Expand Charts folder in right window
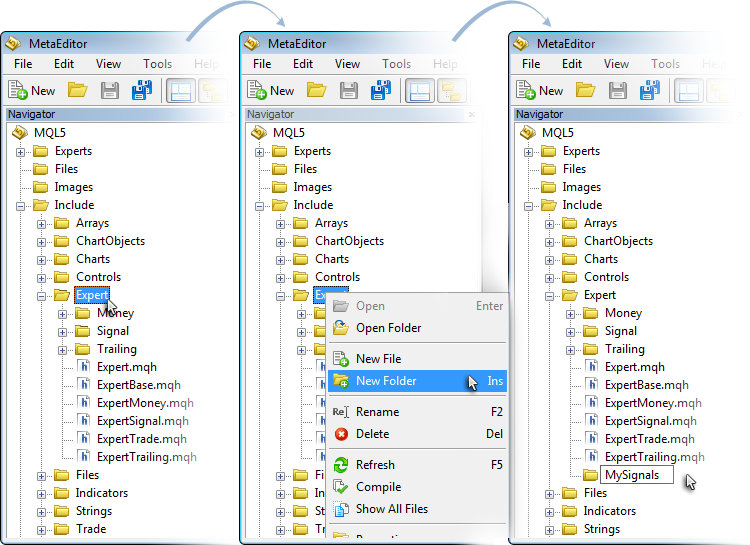Viewport: 750px width, 545px height. click(549, 260)
